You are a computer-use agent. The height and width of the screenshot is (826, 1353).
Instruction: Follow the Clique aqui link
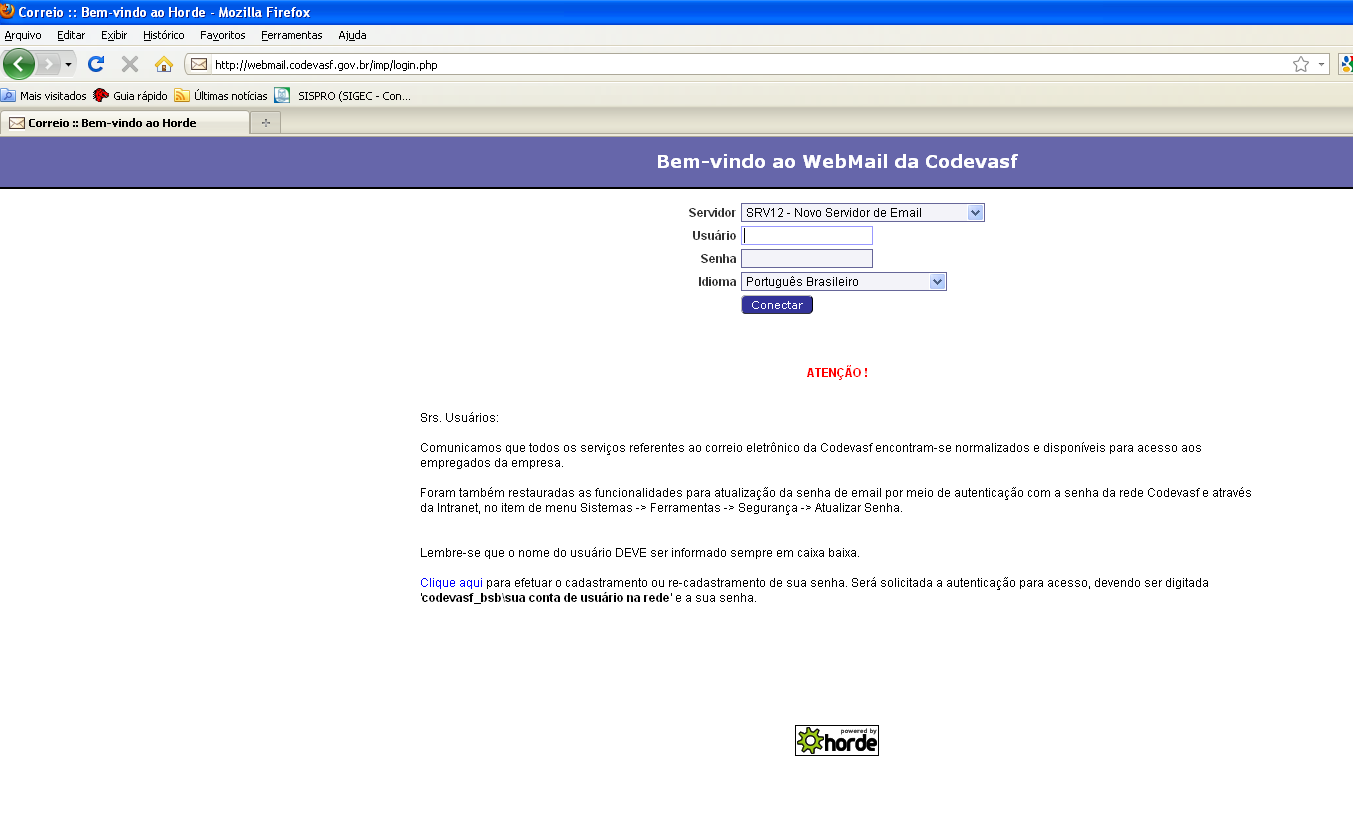pos(451,582)
